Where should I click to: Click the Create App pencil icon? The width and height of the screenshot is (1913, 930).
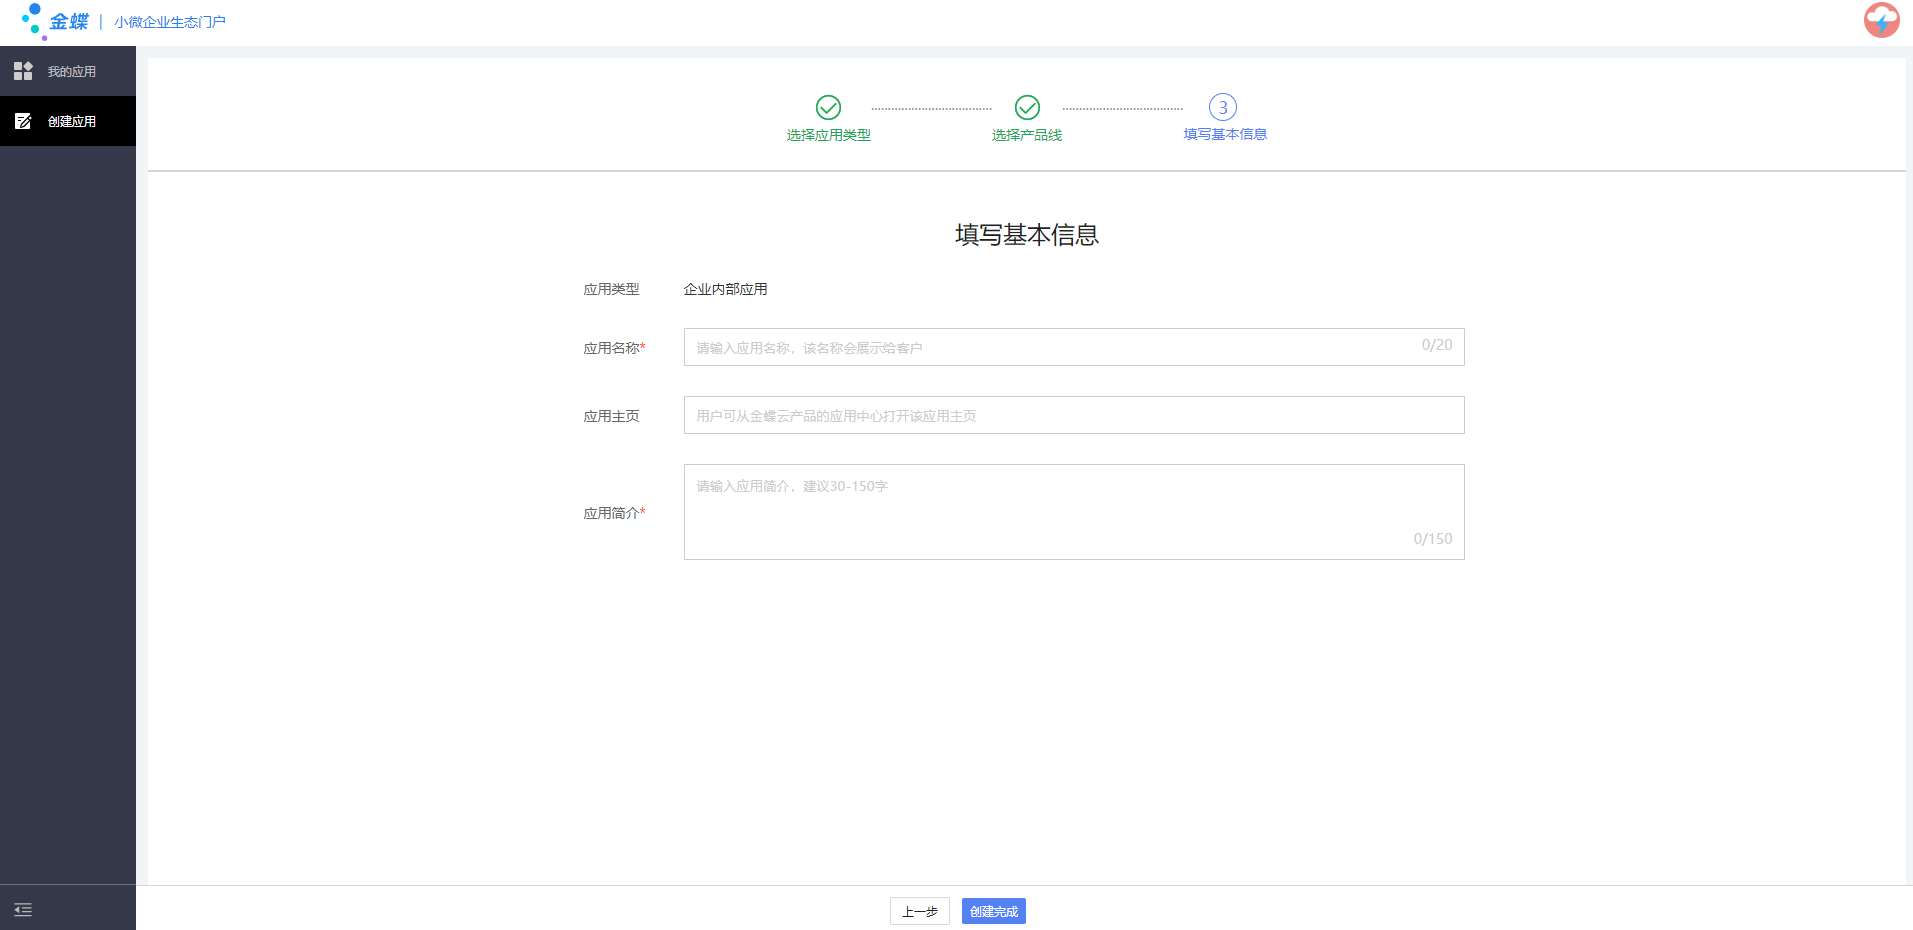pyautogui.click(x=23, y=121)
